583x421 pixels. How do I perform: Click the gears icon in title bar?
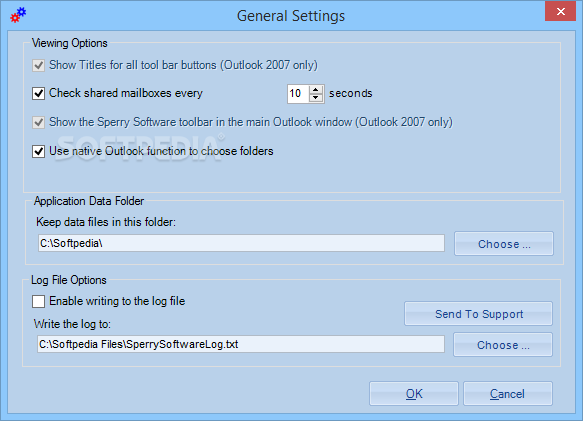pos(18,15)
